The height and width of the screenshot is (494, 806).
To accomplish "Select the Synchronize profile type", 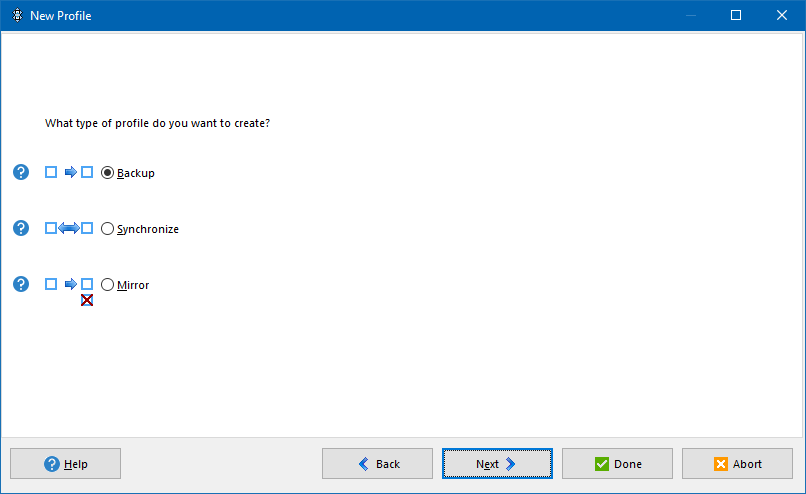I will (x=108, y=228).
